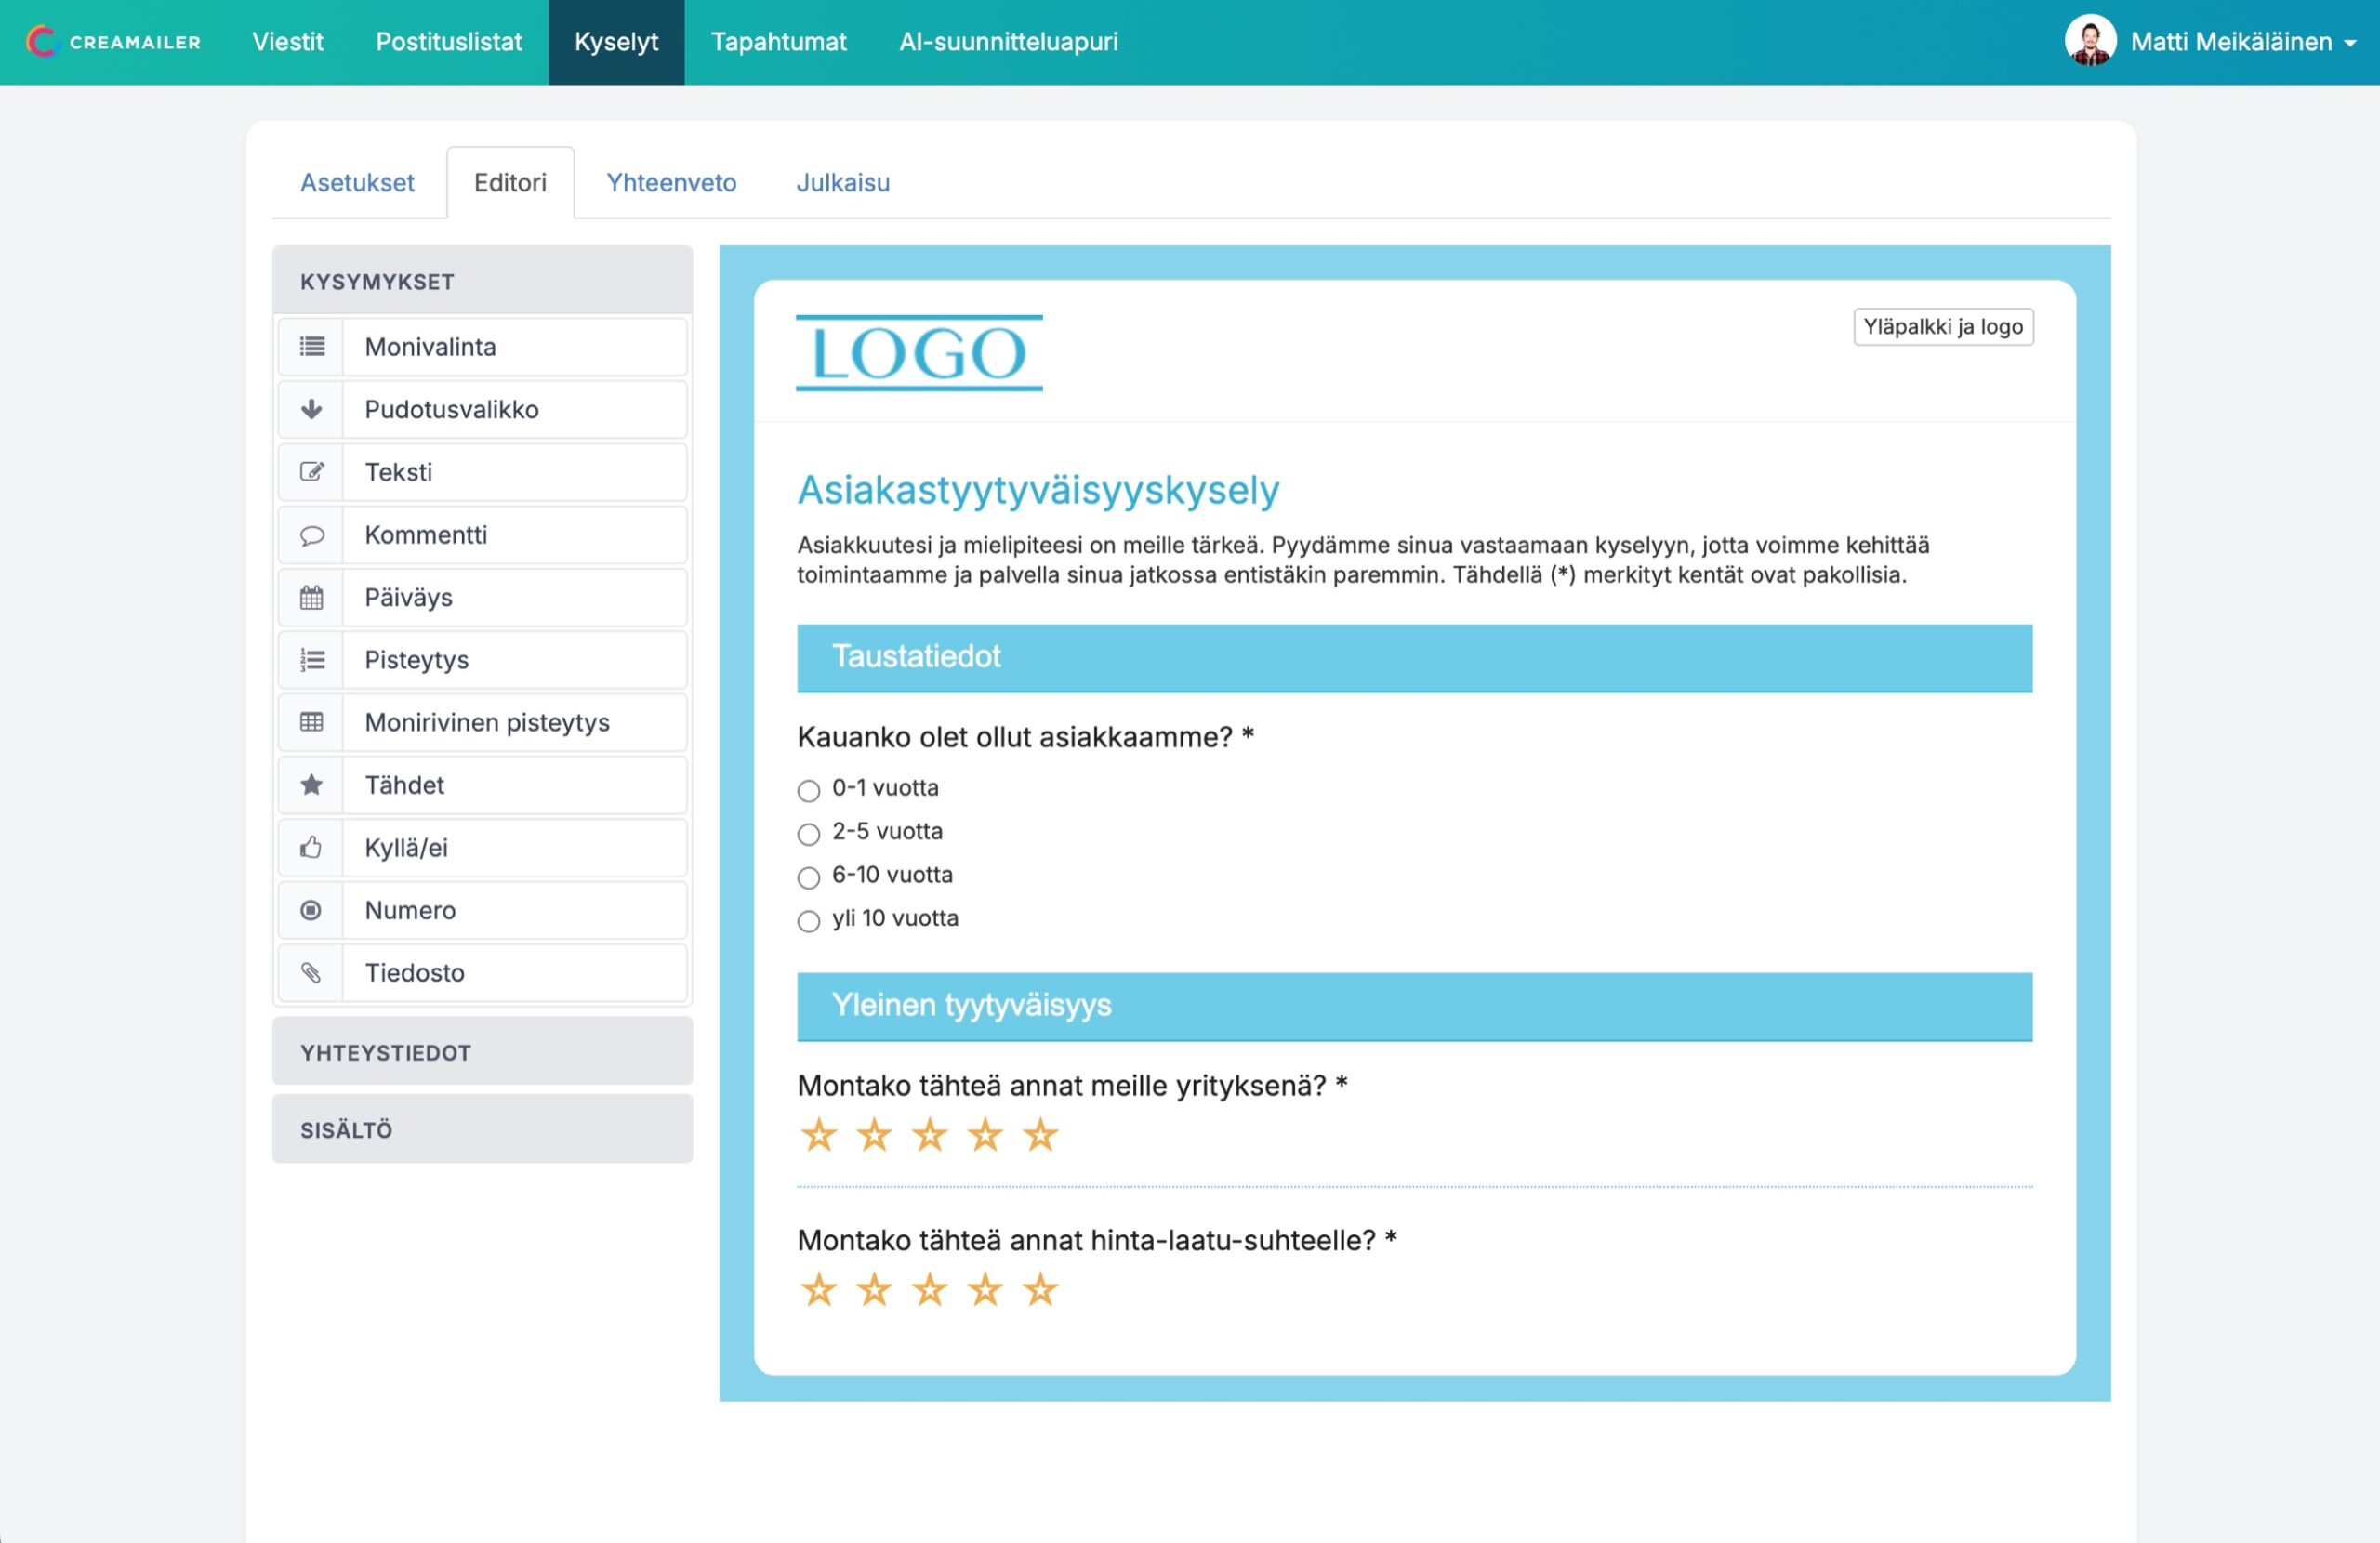This screenshot has width=2380, height=1543.
Task: Click the Päiväys calendar icon
Action: (311, 598)
